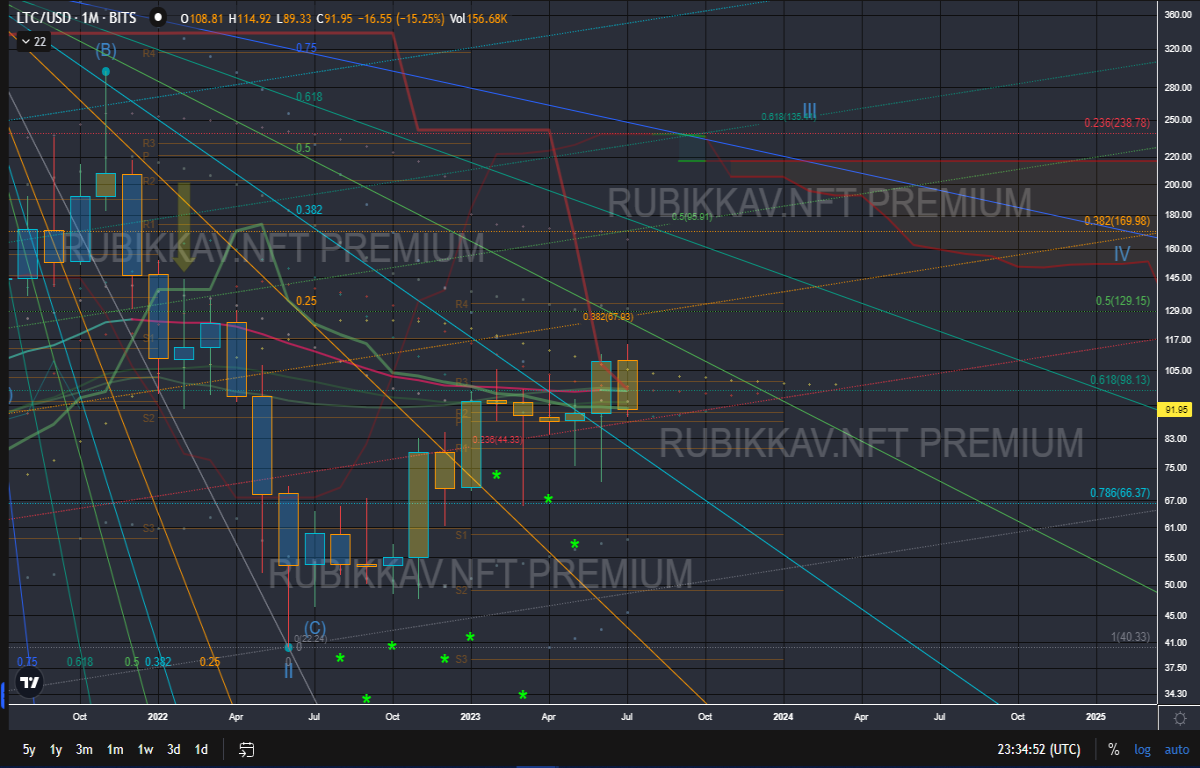Select the 1d date range
This screenshot has width=1200, height=768.
(201, 749)
